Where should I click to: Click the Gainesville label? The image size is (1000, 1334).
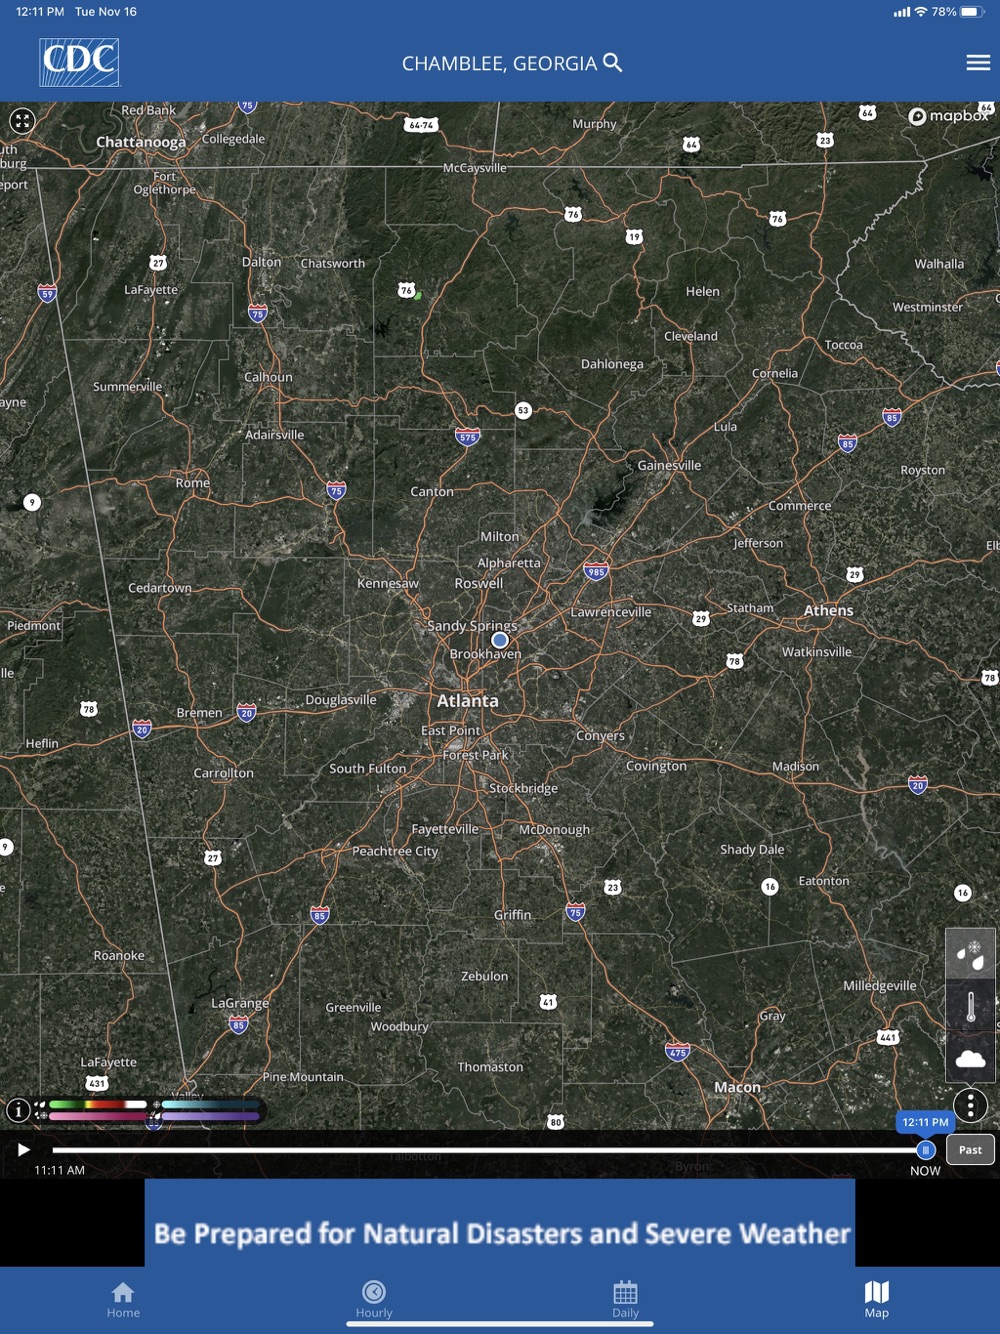click(x=669, y=465)
